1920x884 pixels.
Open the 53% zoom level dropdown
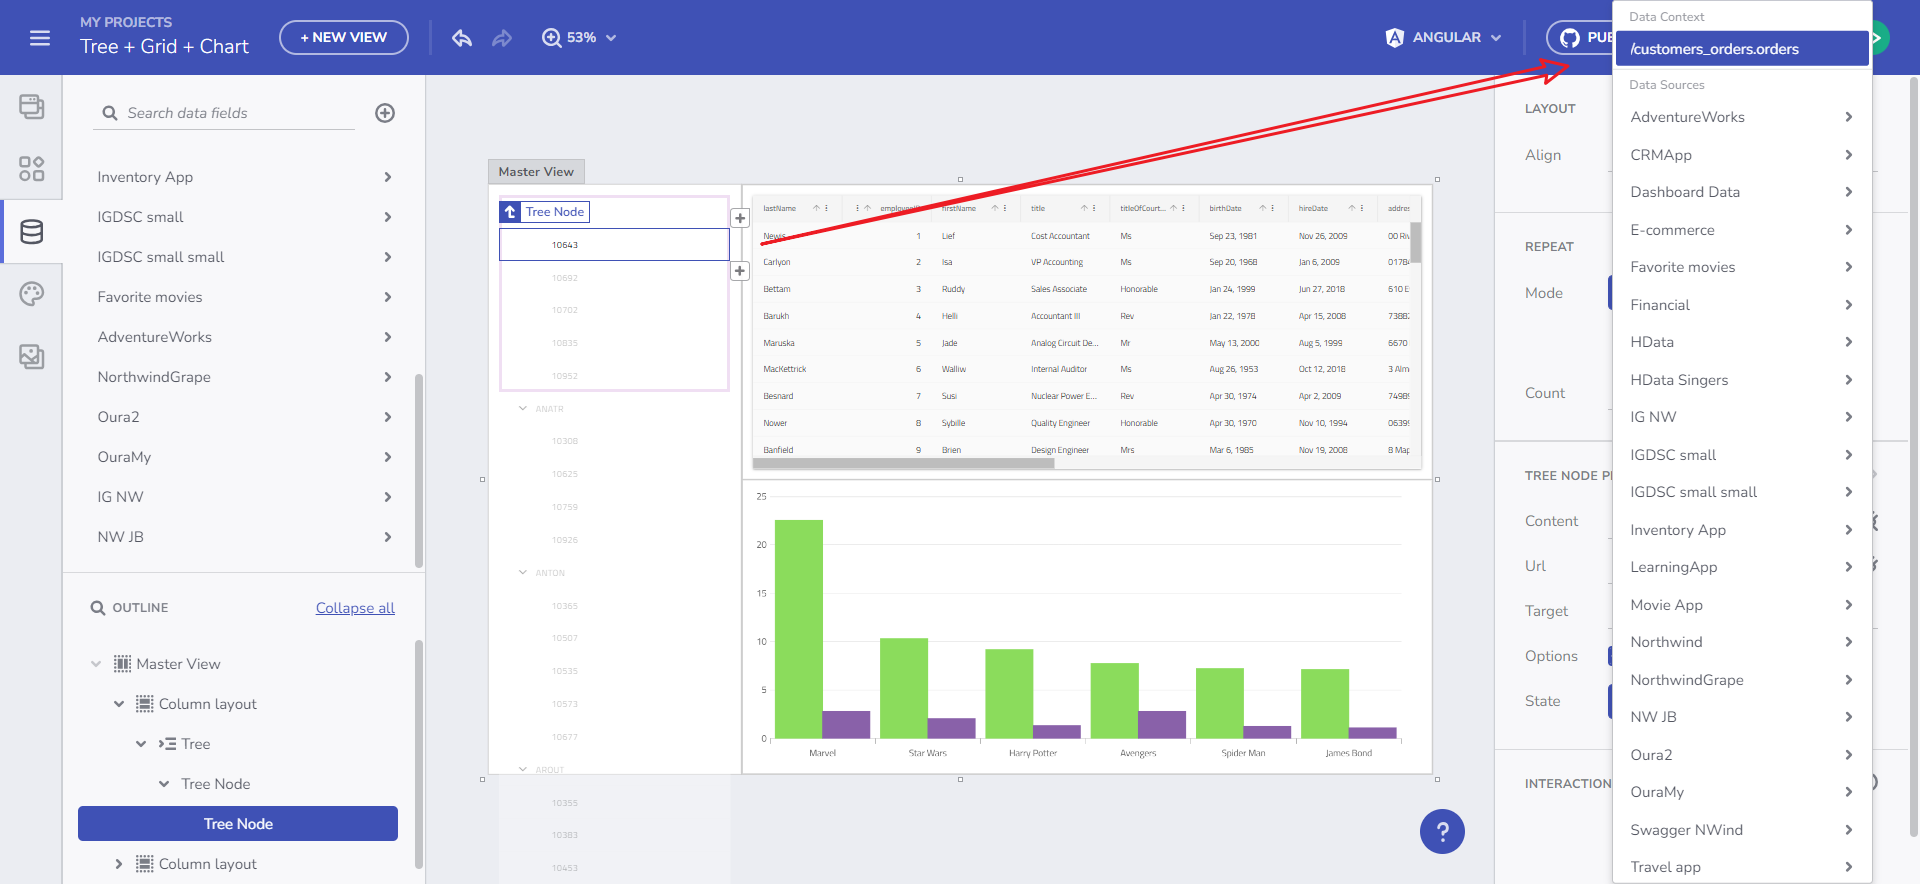[579, 38]
